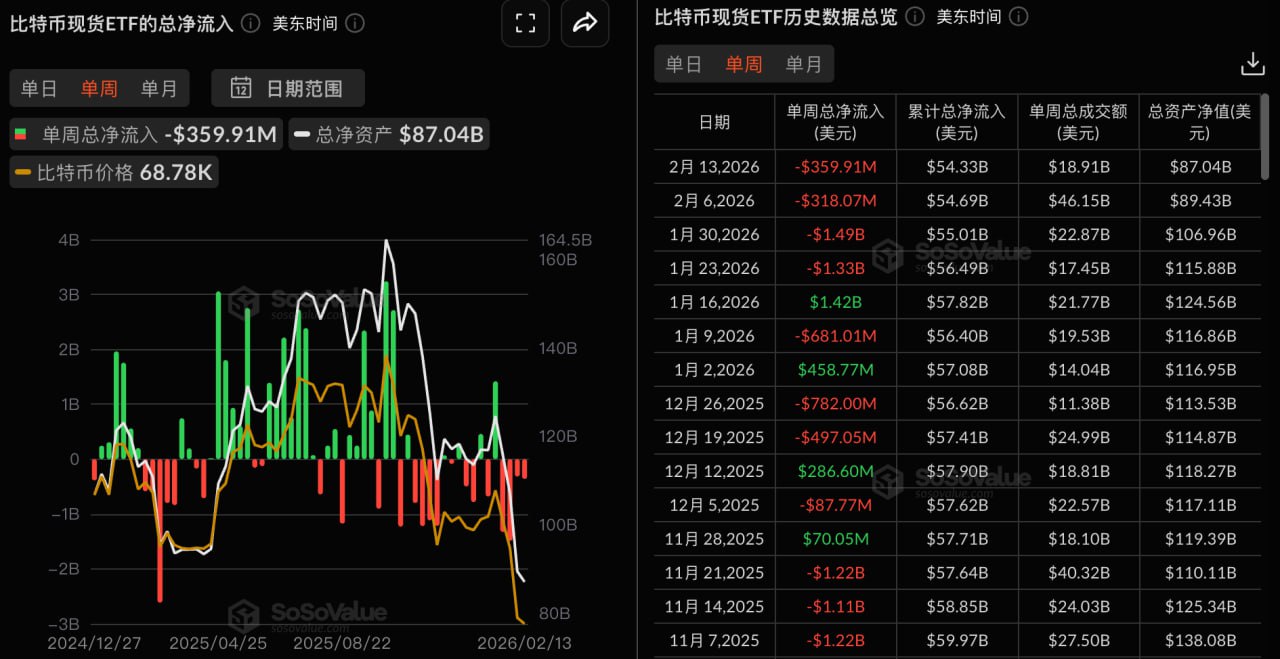Screen dimensions: 1280x659
Task: Click the share arrow icon
Action: point(585,24)
